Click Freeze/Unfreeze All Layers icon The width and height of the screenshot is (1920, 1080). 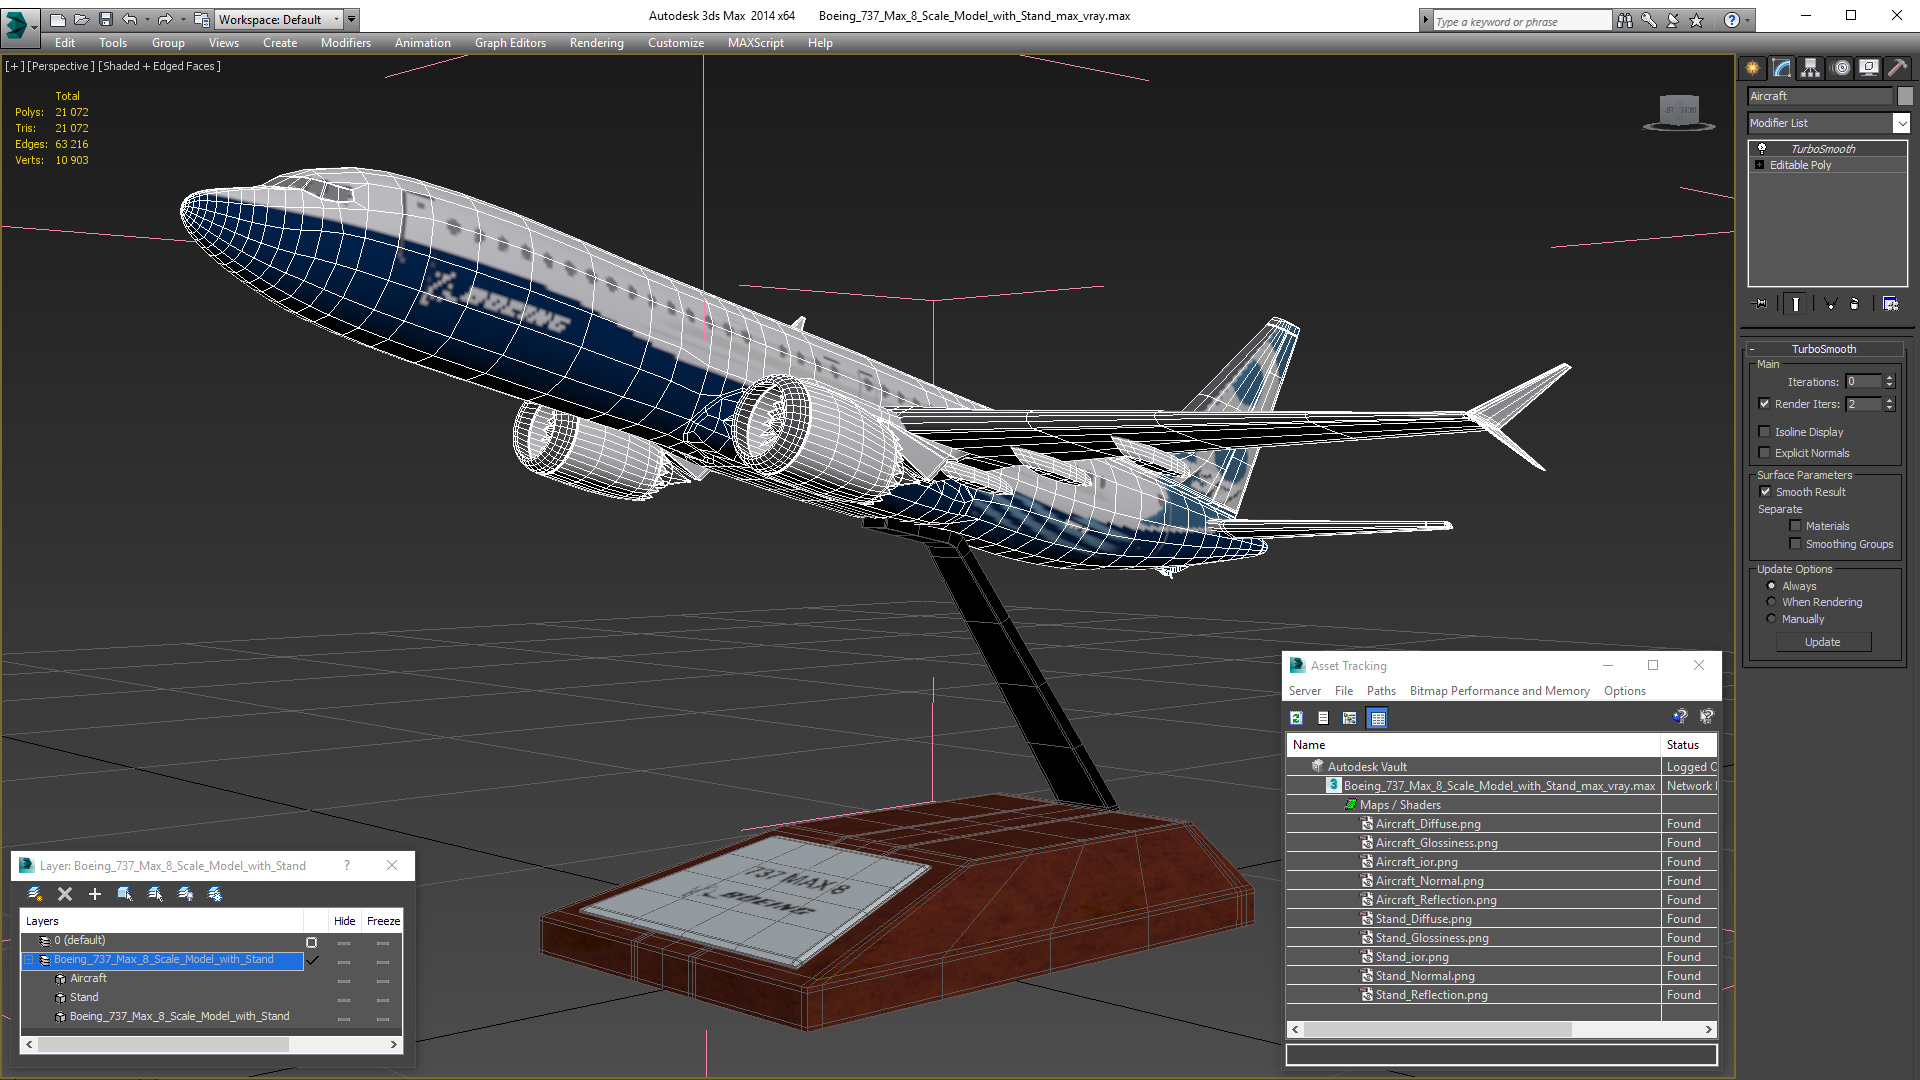215,894
